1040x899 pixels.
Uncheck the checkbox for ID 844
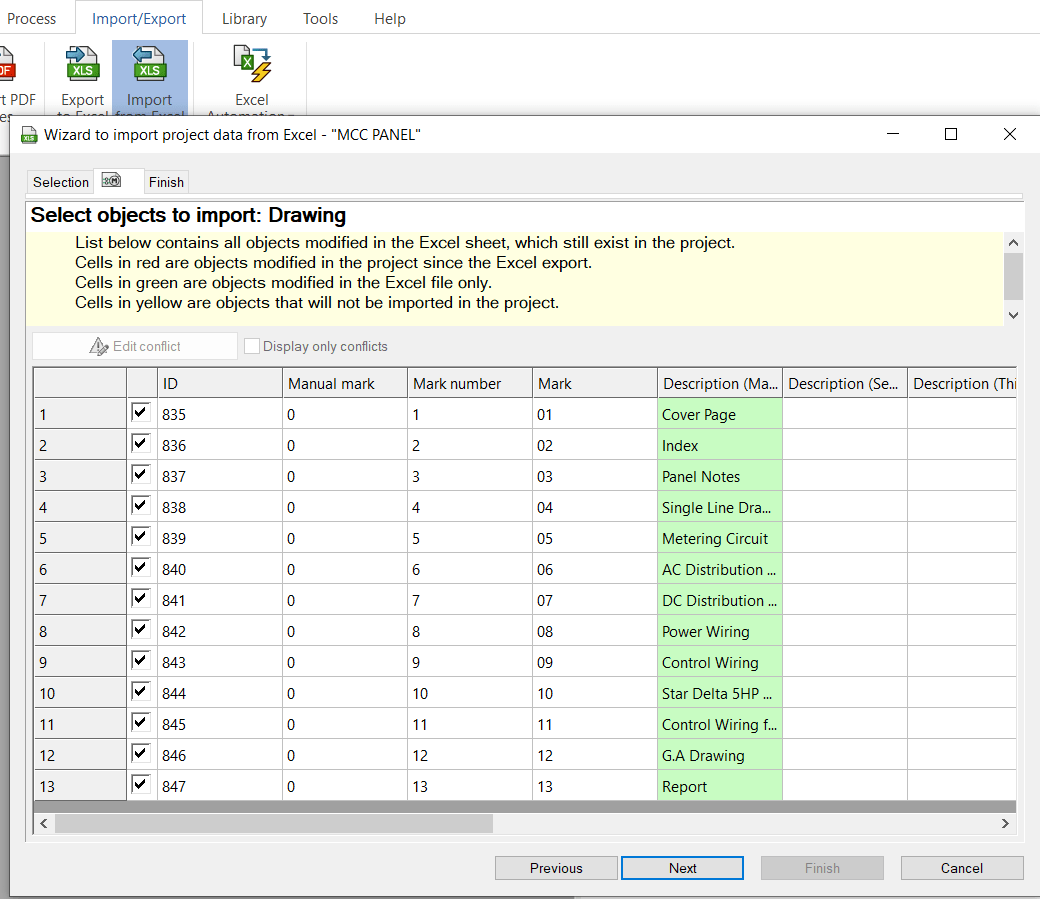click(141, 691)
